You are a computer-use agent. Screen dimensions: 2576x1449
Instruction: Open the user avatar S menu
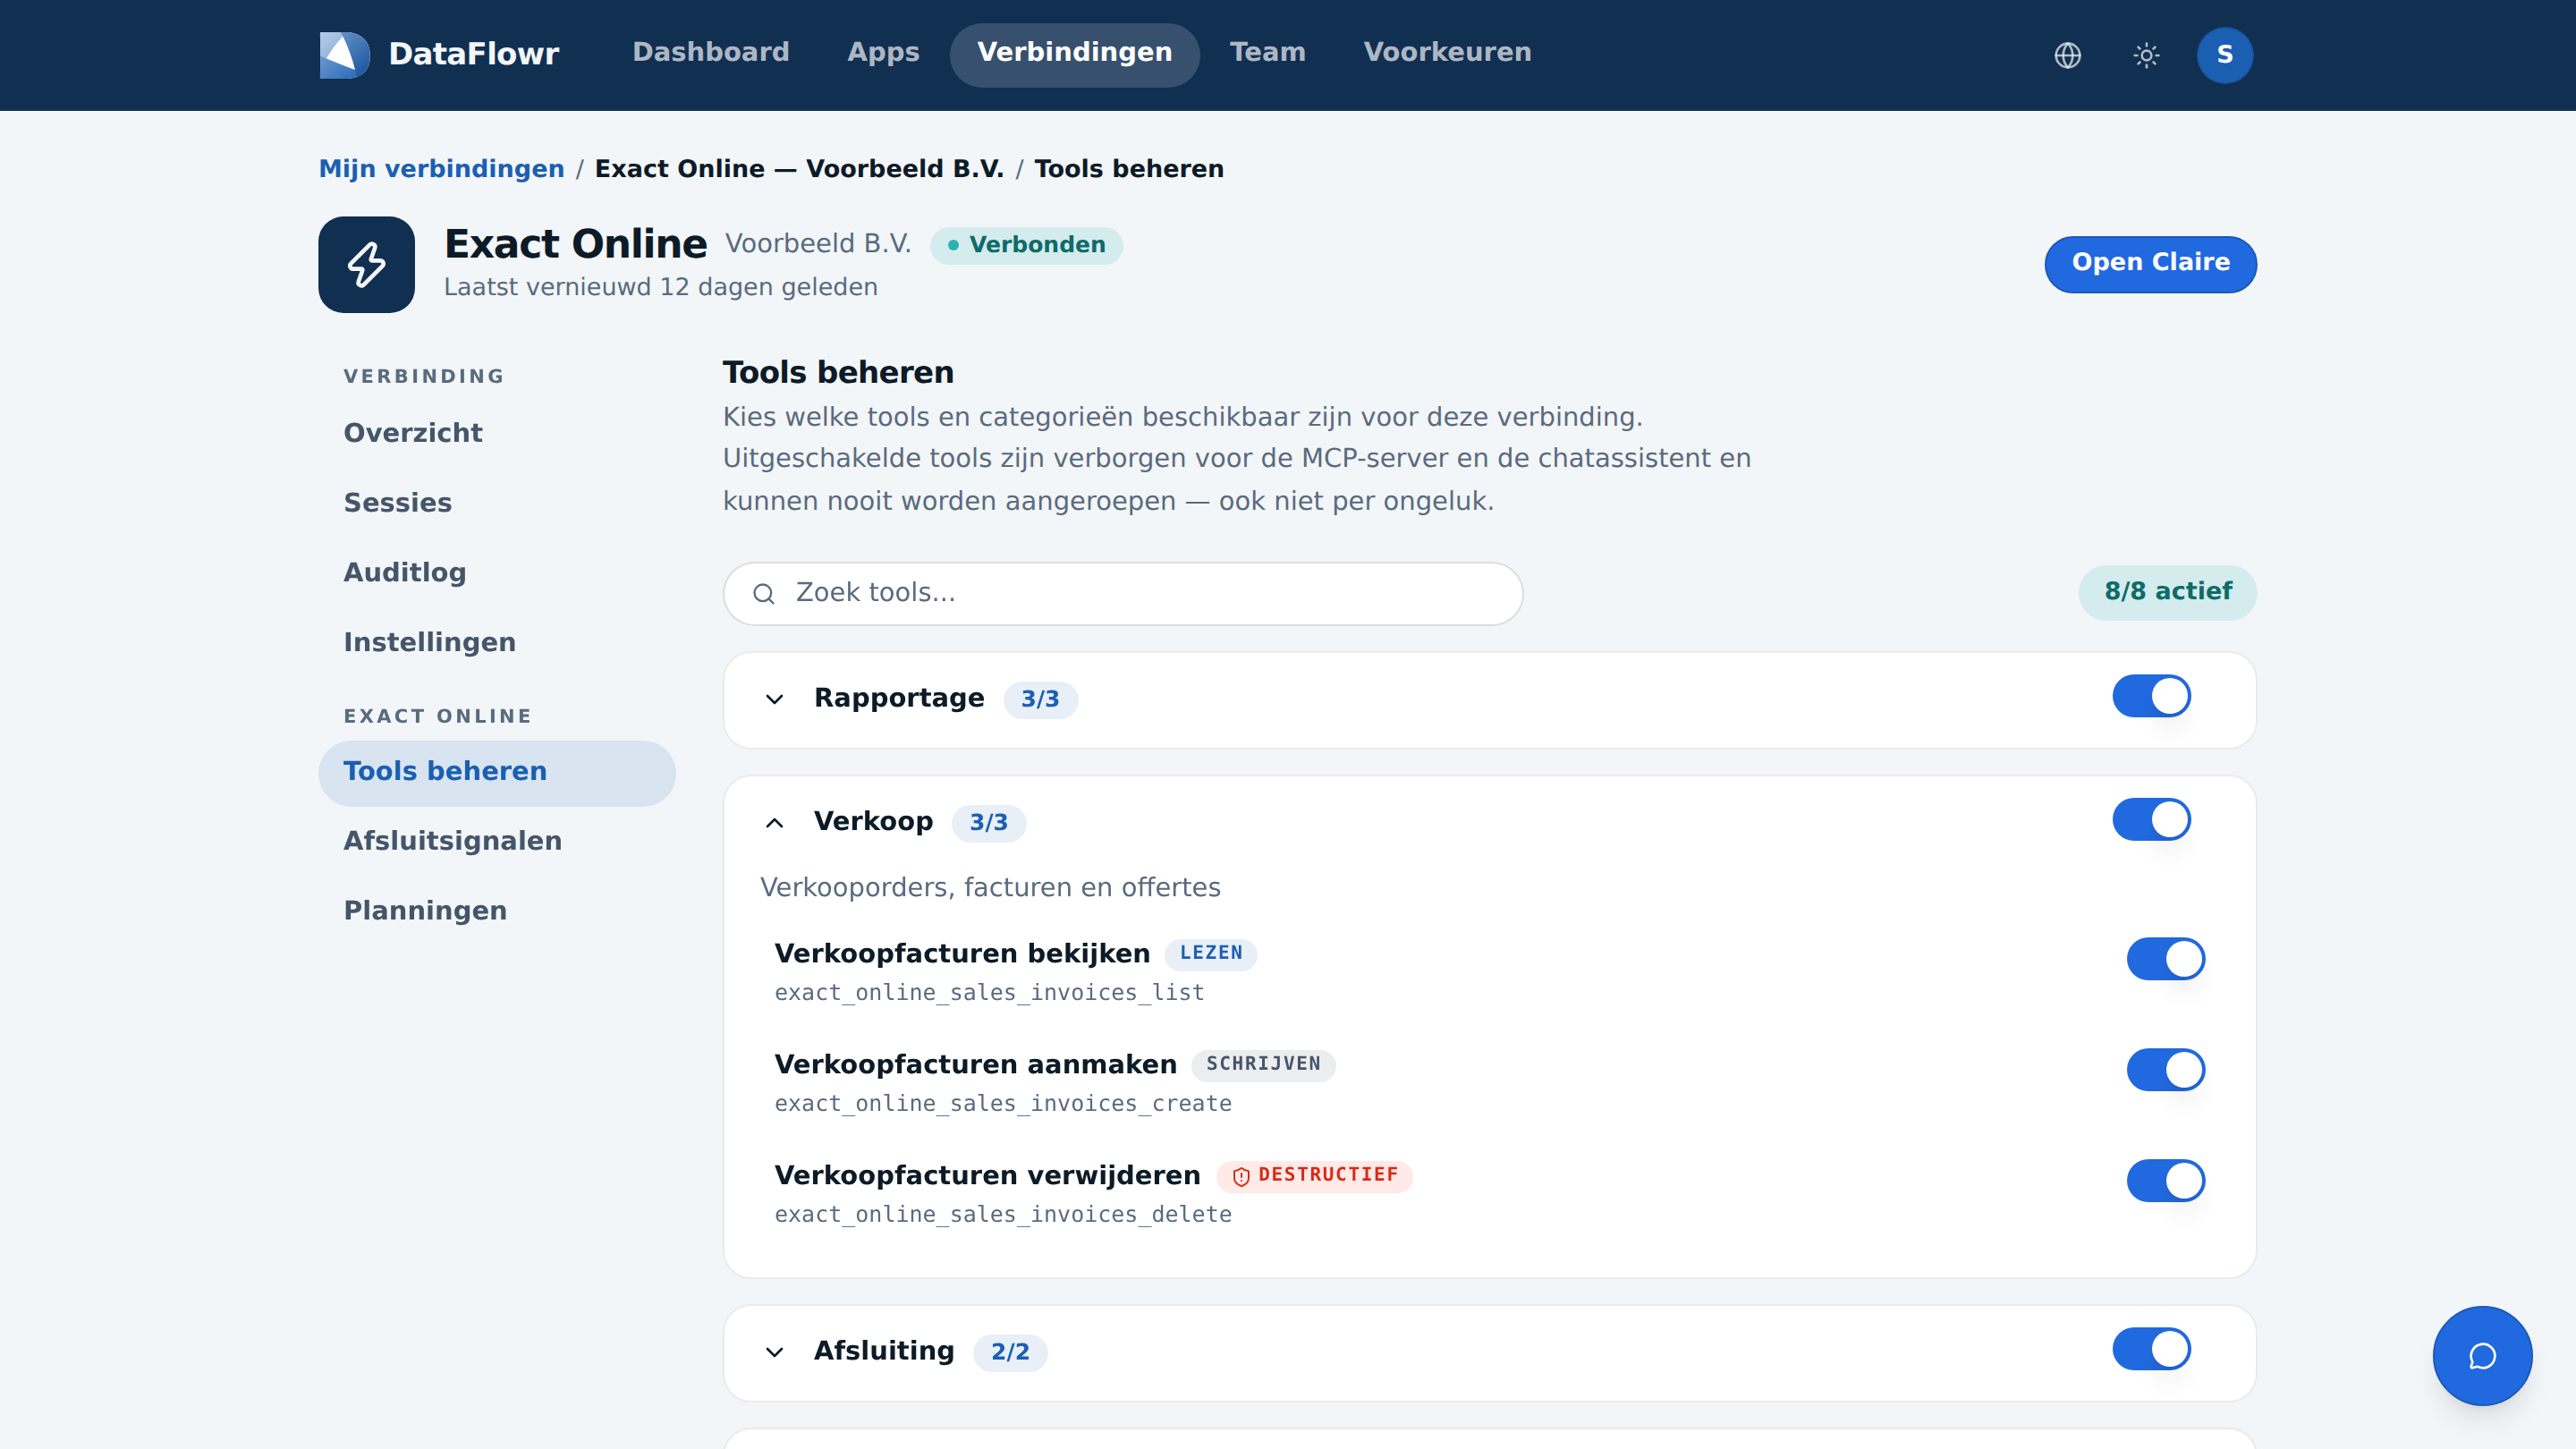(x=2224, y=55)
